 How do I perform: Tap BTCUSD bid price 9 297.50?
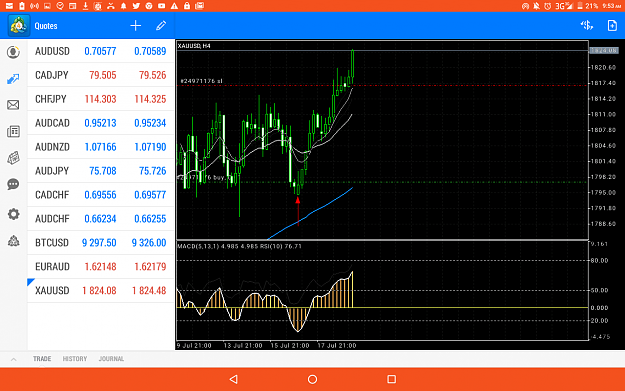(99, 243)
